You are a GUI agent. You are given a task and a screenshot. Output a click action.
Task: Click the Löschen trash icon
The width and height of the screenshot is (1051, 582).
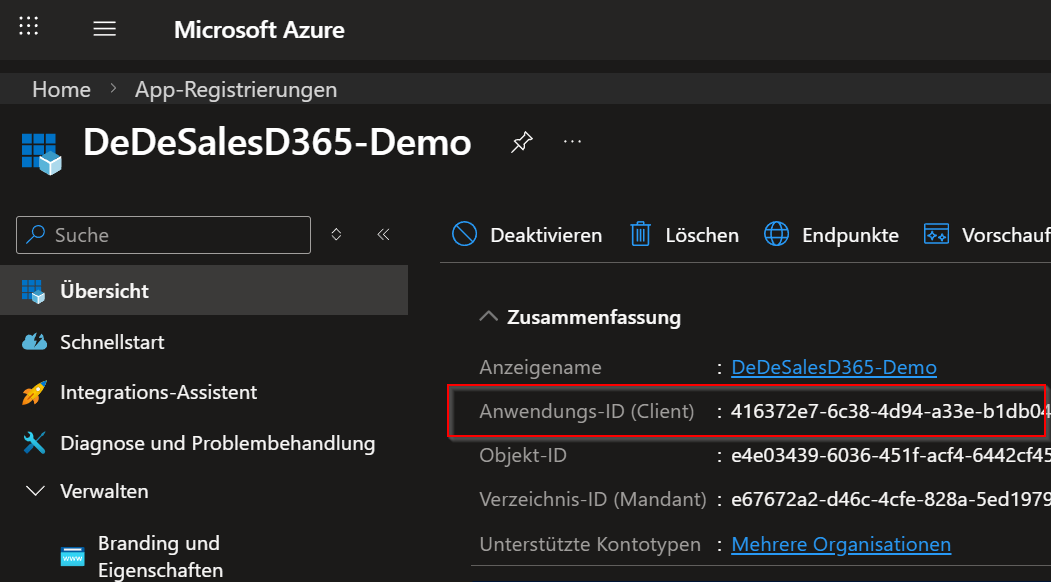pyautogui.click(x=641, y=234)
